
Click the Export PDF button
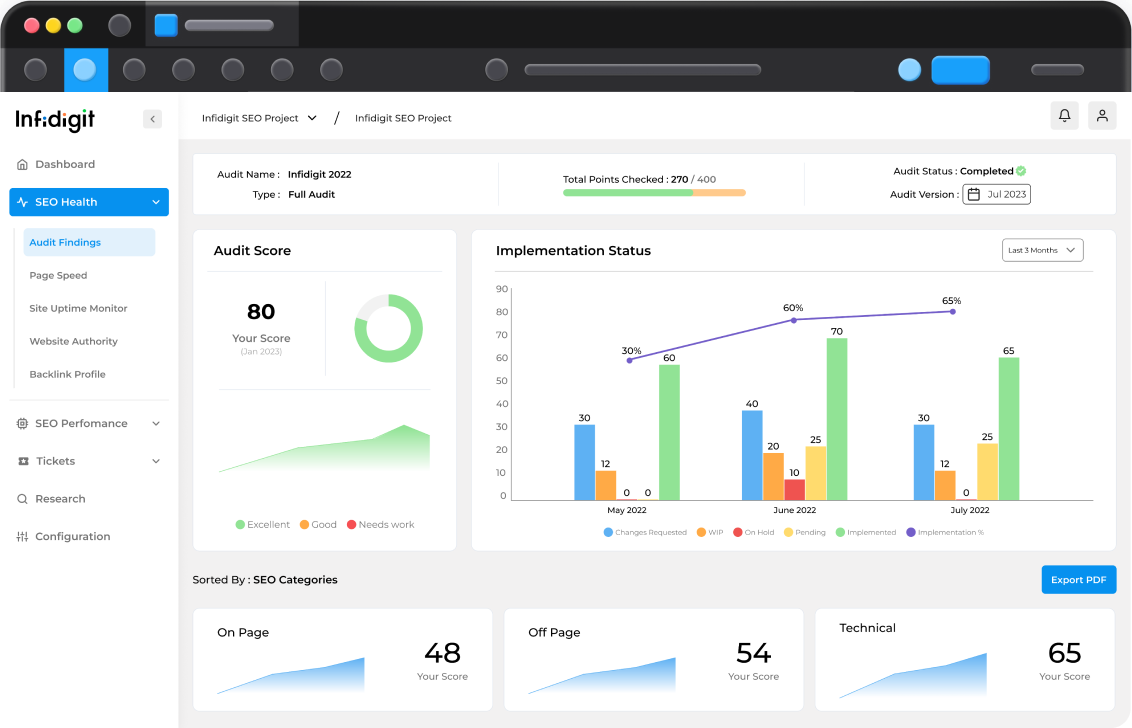1078,580
